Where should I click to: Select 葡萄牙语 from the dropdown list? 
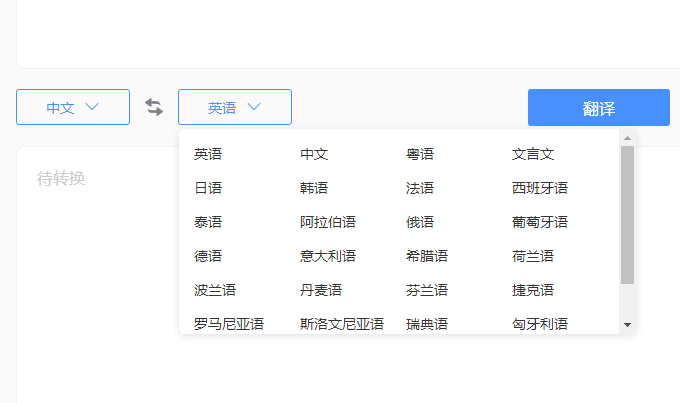pyautogui.click(x=539, y=222)
